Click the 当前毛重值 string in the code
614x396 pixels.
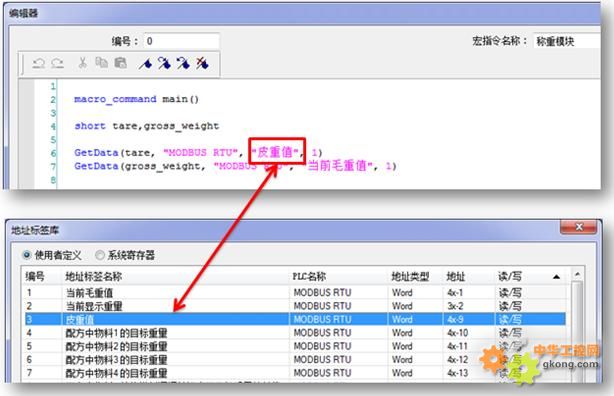(x=339, y=166)
